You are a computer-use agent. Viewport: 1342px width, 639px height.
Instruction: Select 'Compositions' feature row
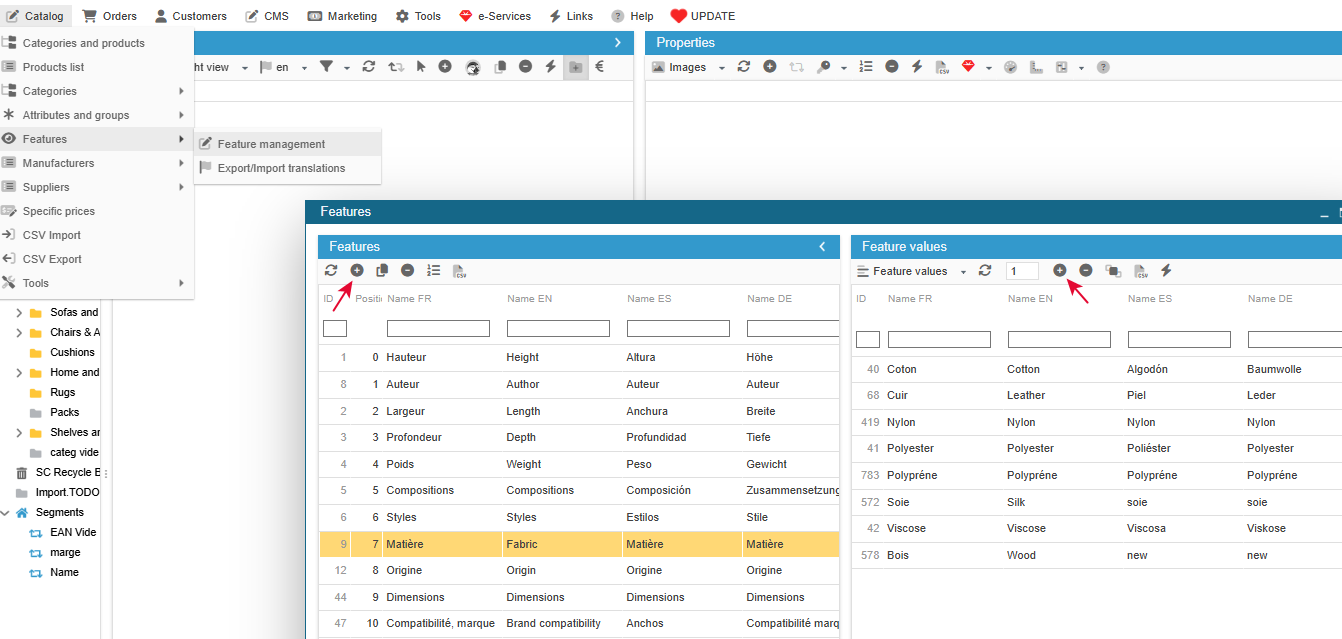point(579,490)
